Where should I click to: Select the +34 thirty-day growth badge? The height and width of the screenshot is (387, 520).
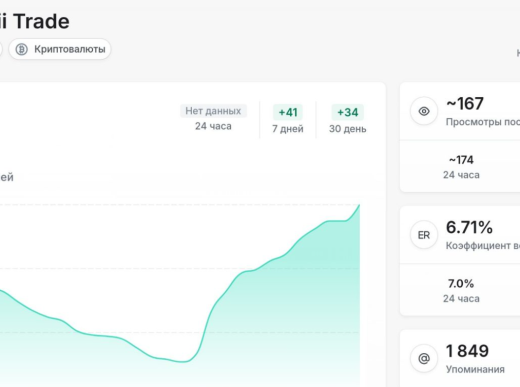348,112
